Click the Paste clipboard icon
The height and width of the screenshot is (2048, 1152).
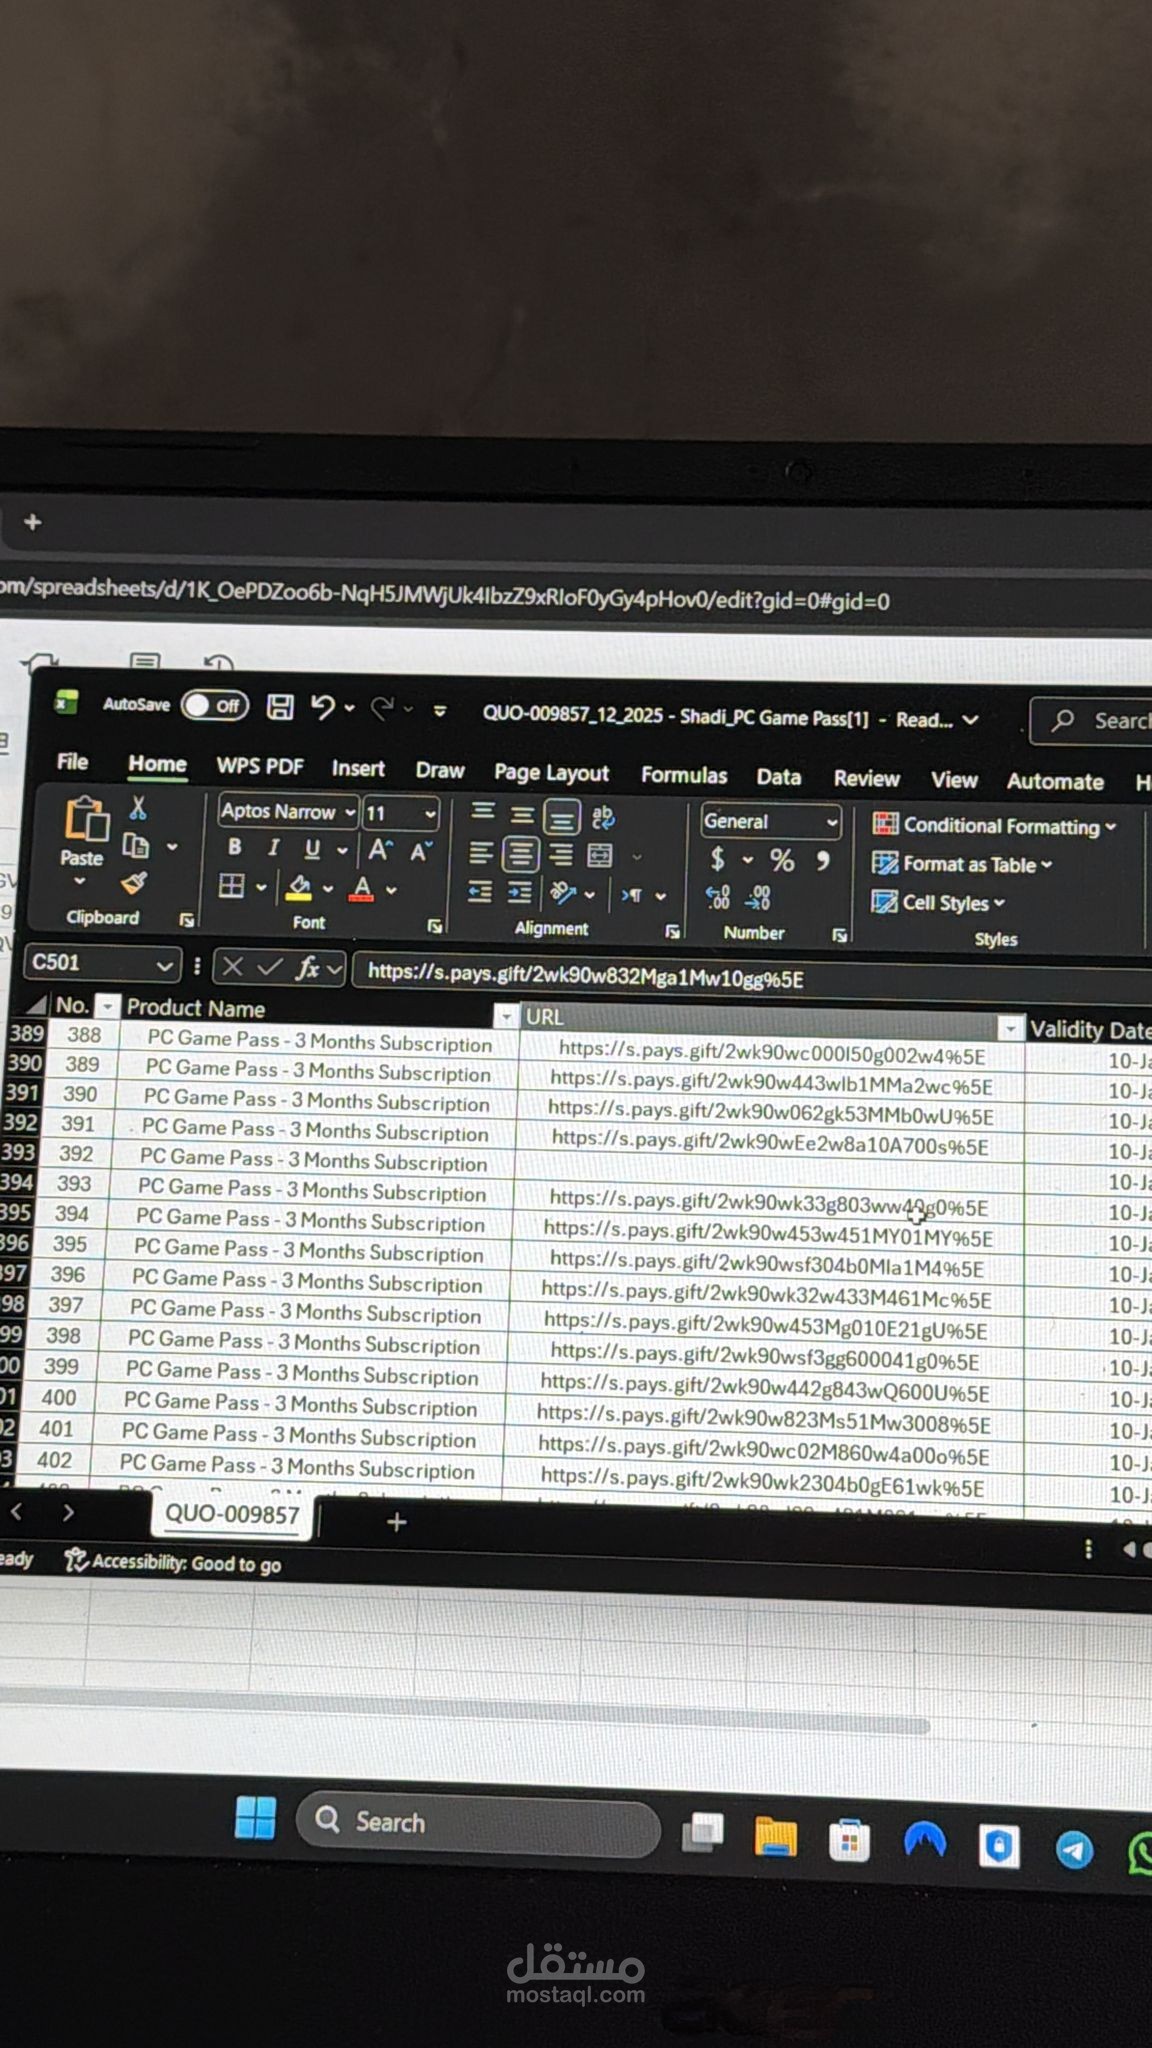tap(85, 819)
